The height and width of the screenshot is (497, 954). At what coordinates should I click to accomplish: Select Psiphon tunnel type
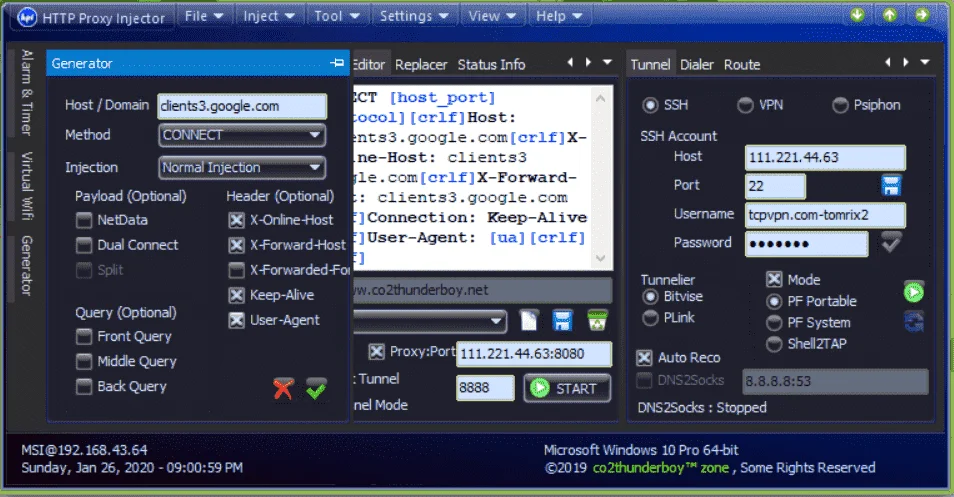(x=840, y=105)
